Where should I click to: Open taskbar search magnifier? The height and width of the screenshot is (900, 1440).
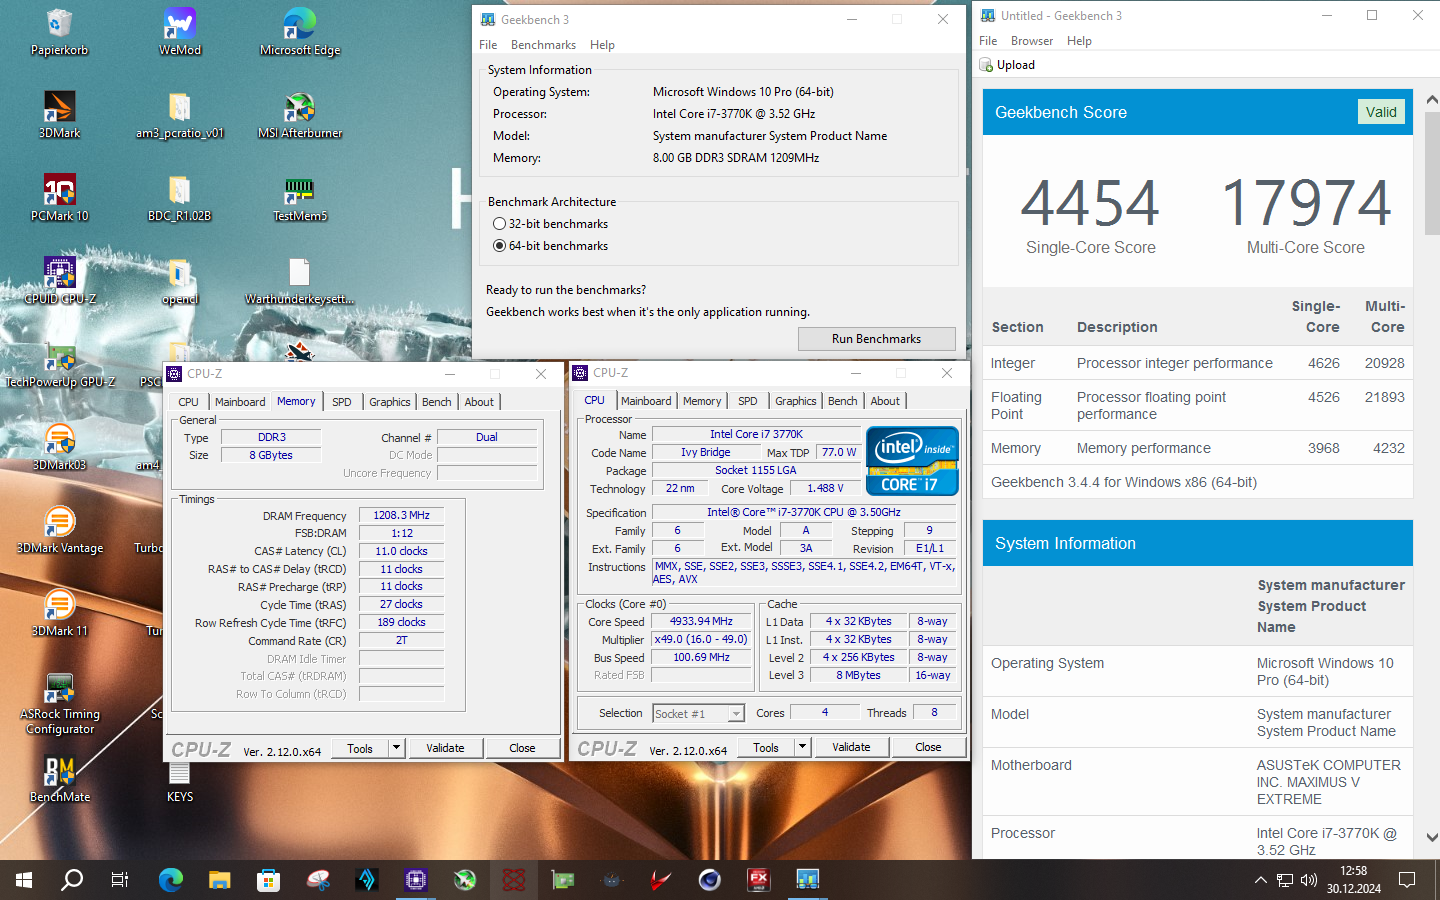72,880
